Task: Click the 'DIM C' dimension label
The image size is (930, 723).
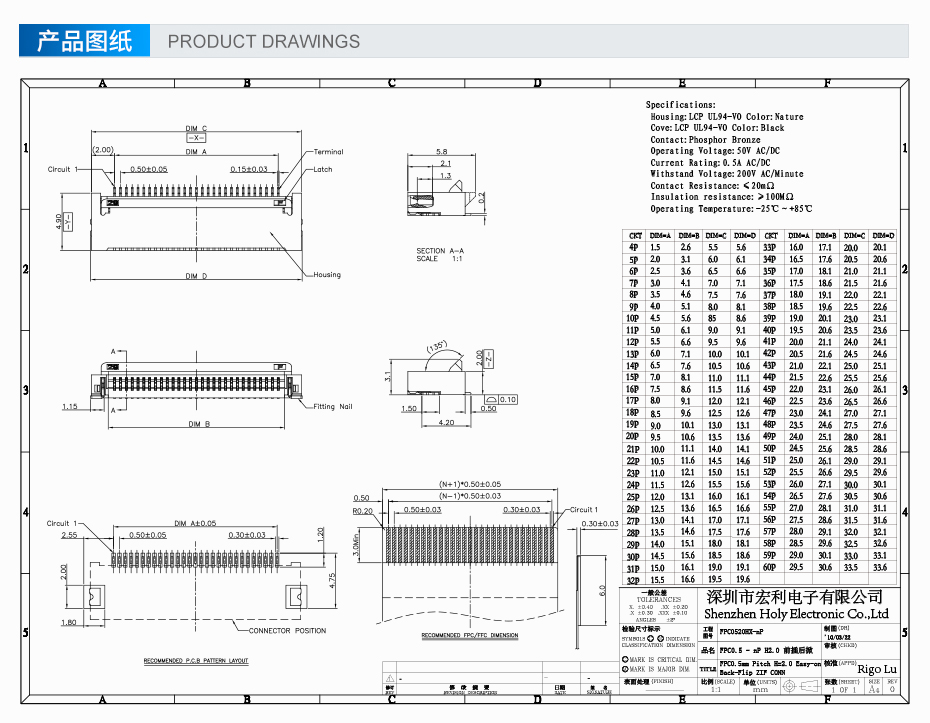Action: click(x=196, y=128)
